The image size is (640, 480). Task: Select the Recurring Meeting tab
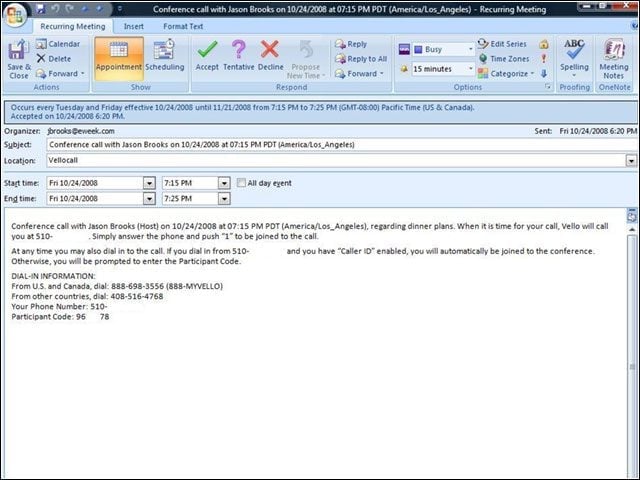73,27
